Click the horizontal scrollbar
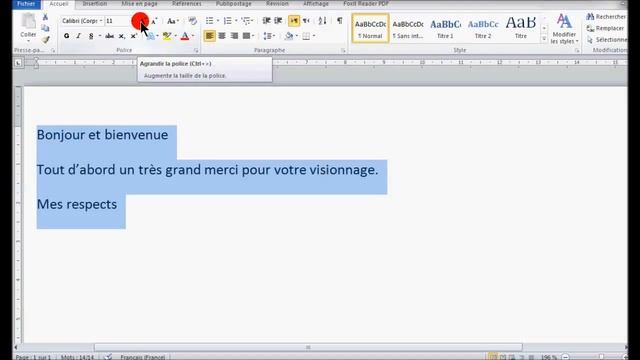 pos(308,347)
